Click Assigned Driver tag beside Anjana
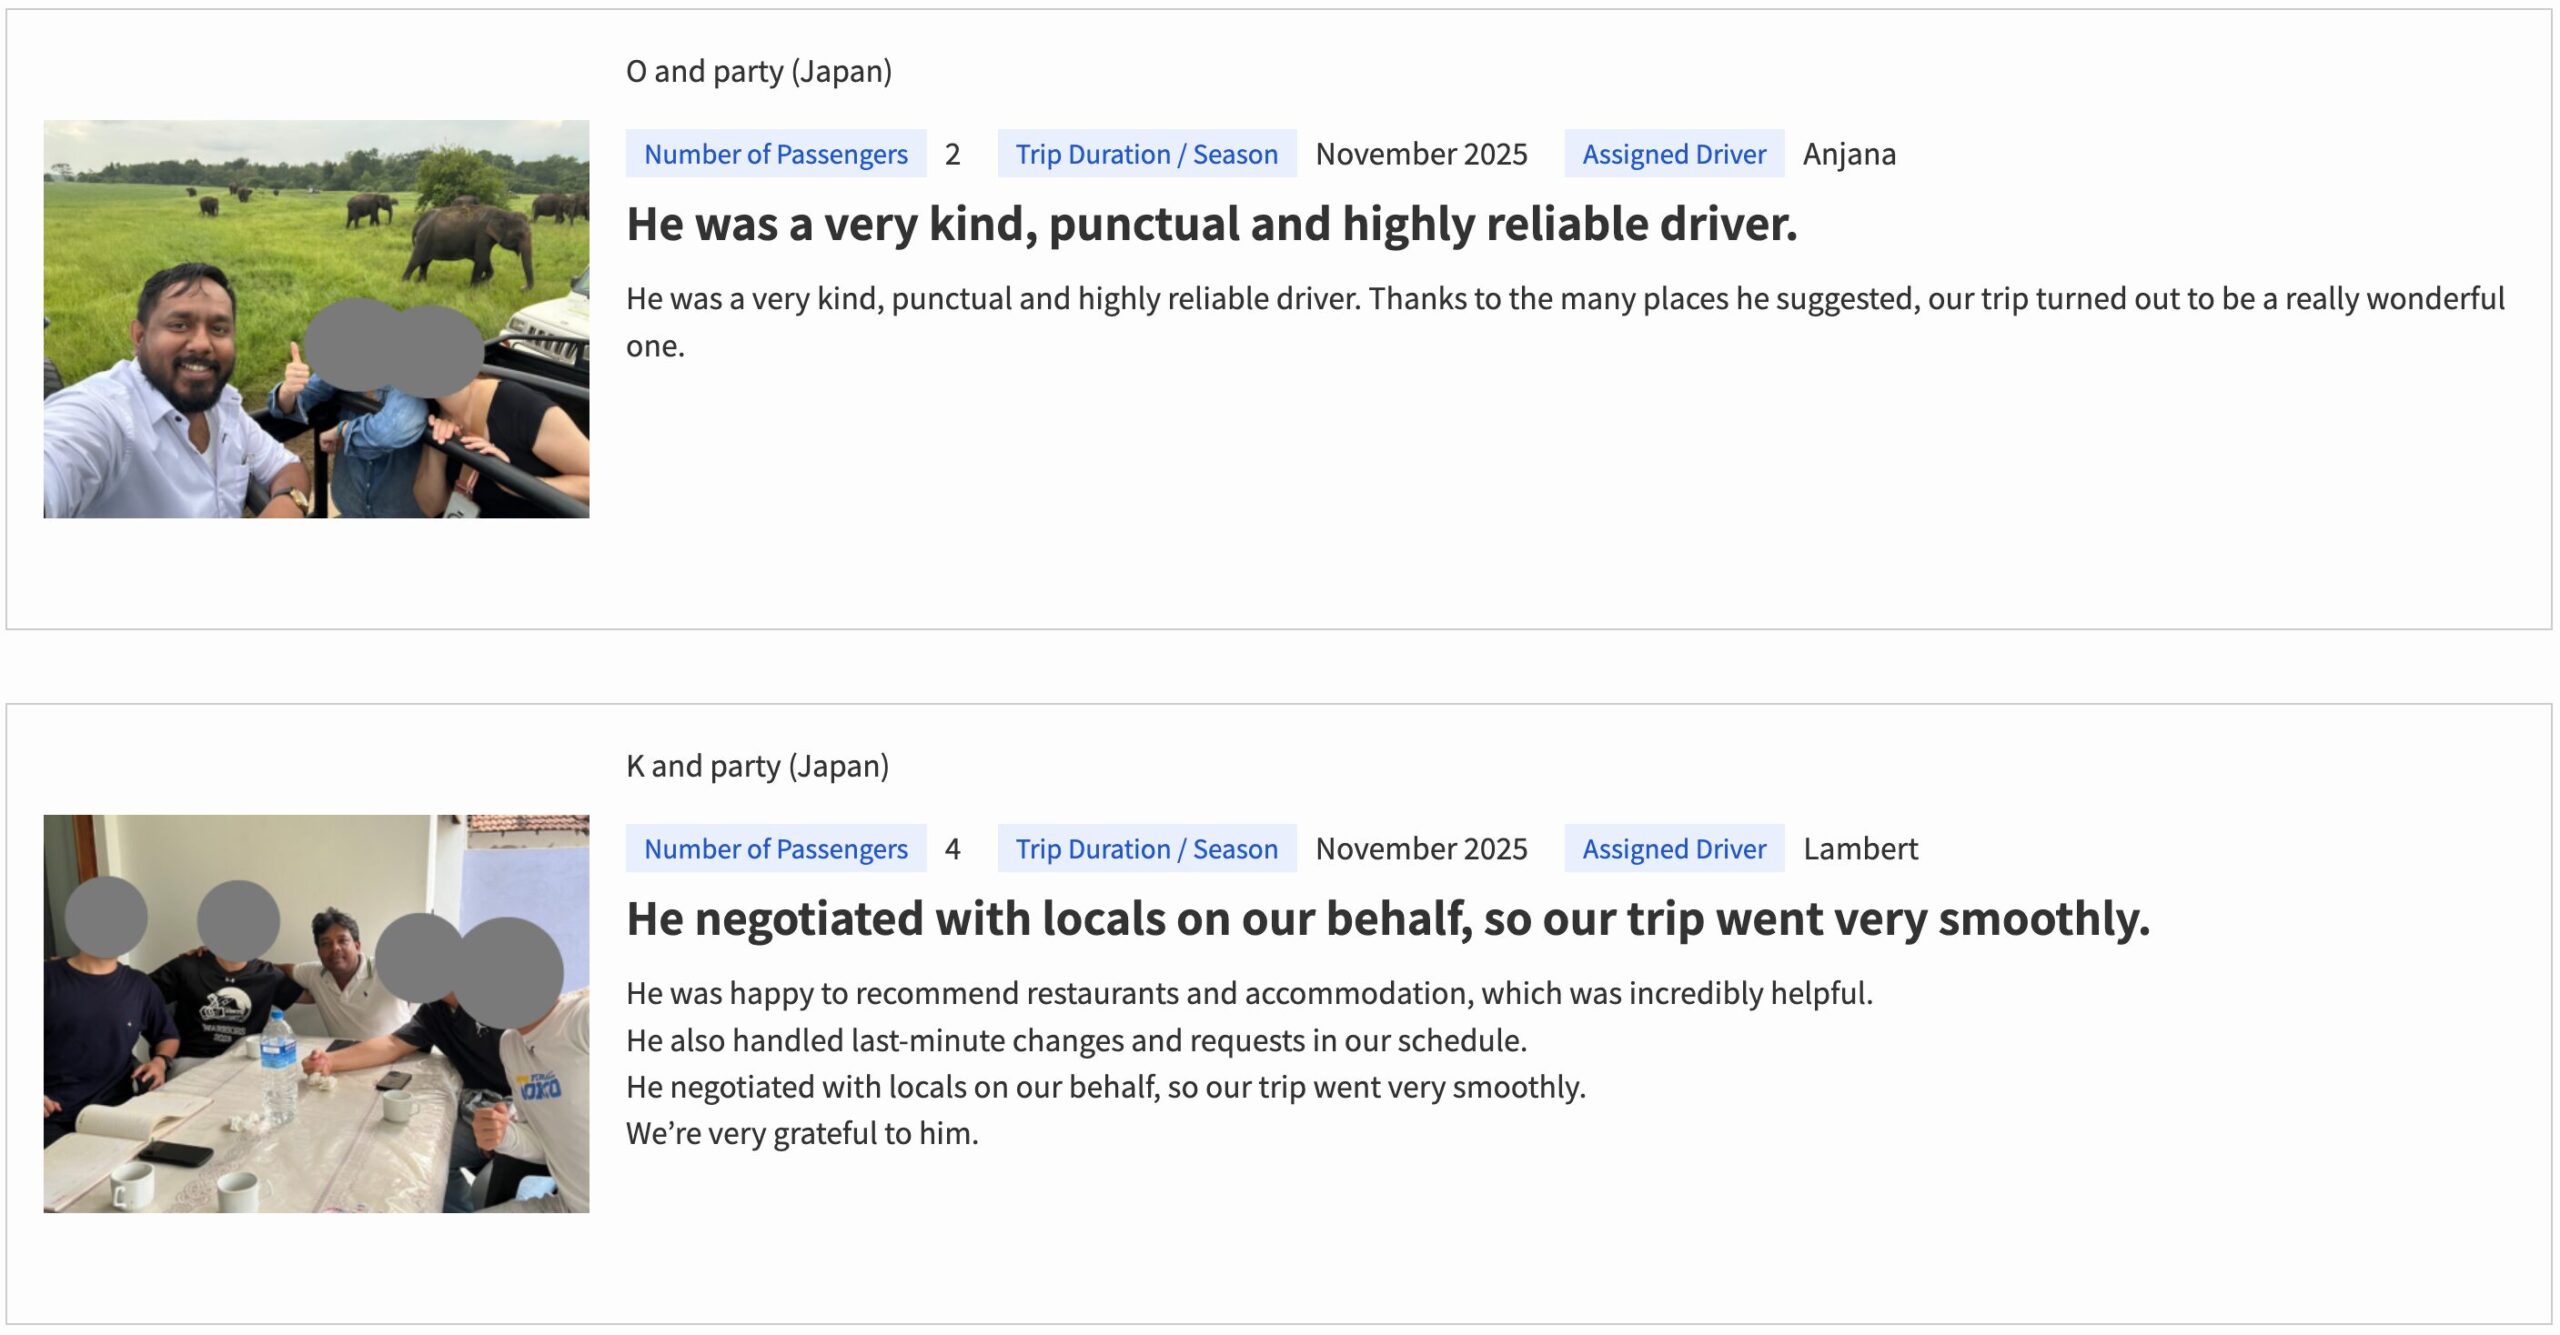This screenshot has height=1335, width=2560. pyautogui.click(x=1673, y=154)
